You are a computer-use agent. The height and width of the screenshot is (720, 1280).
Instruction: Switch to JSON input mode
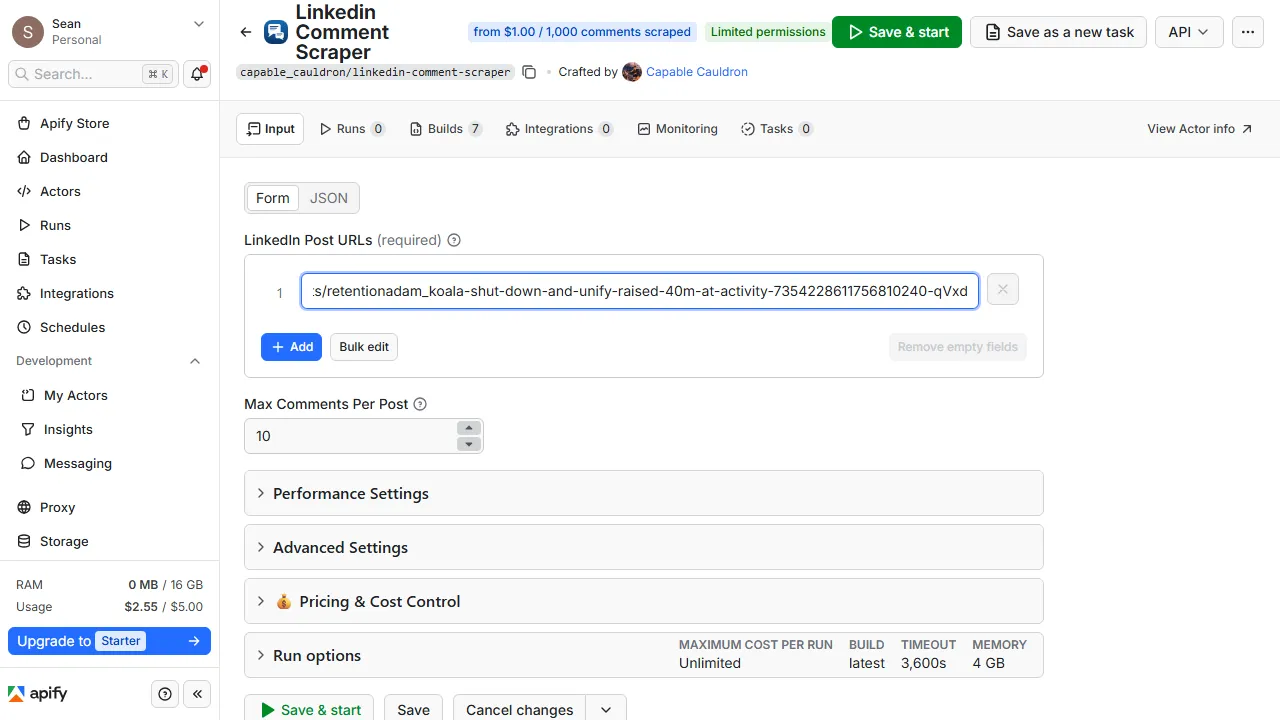[329, 198]
